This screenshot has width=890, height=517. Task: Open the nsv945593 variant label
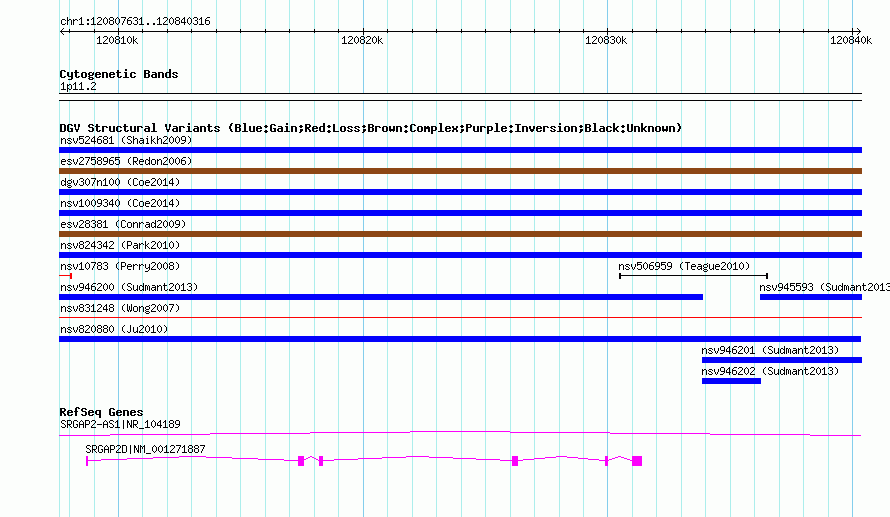(x=825, y=287)
